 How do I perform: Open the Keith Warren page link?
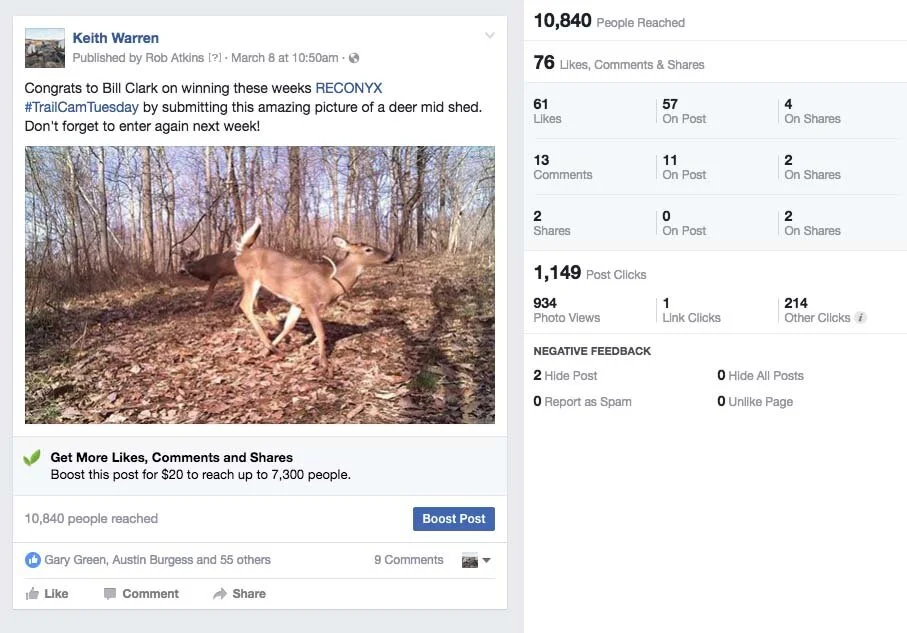click(115, 38)
